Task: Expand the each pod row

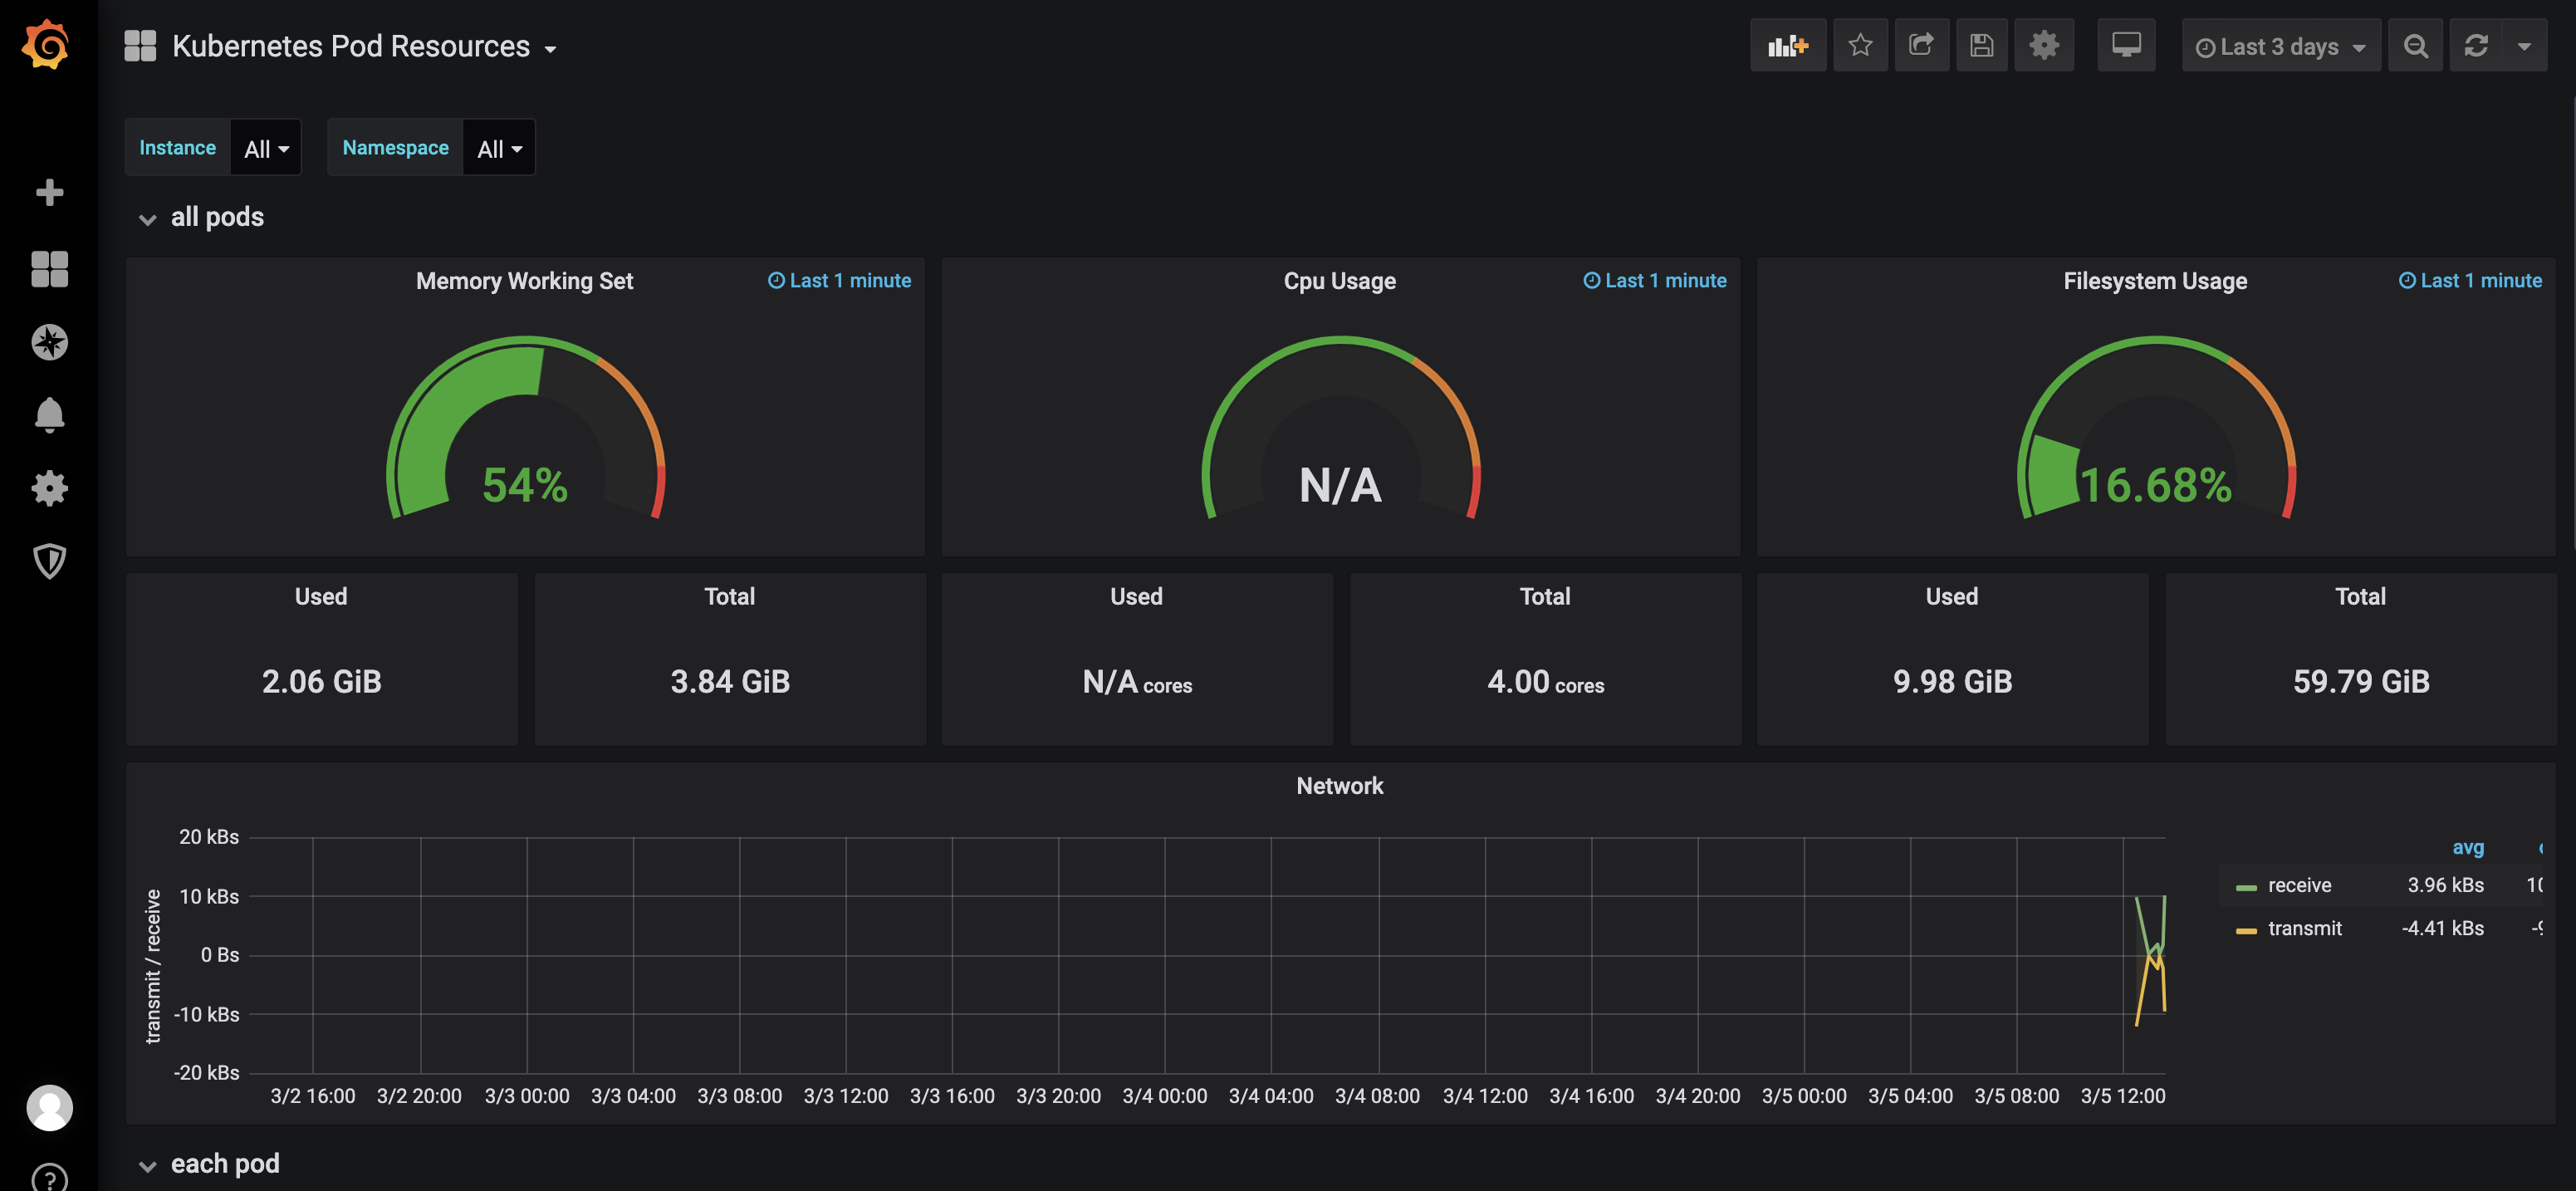Action: pos(224,1164)
